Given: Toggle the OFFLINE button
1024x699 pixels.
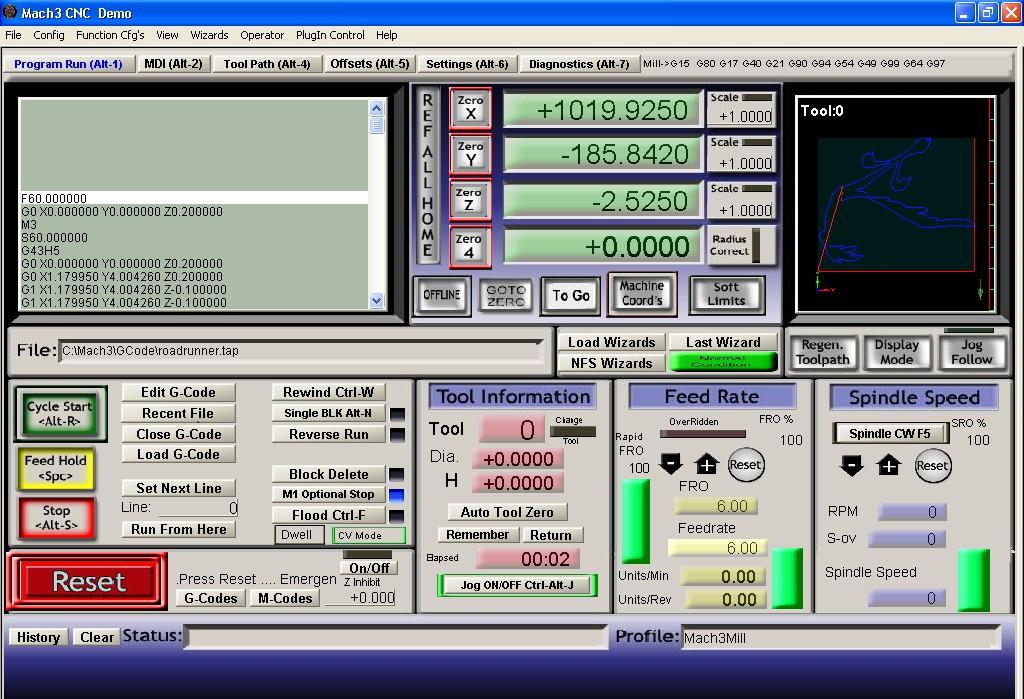Looking at the screenshot, I should [x=441, y=295].
